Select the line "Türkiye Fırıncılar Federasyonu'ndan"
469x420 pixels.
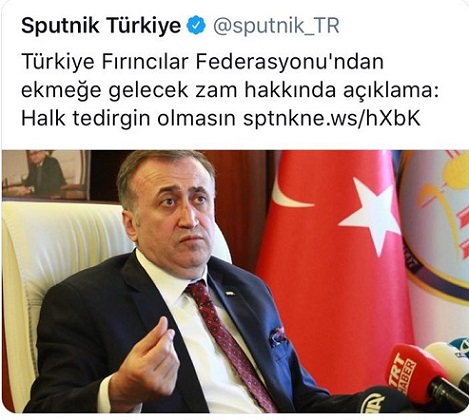tap(202, 62)
